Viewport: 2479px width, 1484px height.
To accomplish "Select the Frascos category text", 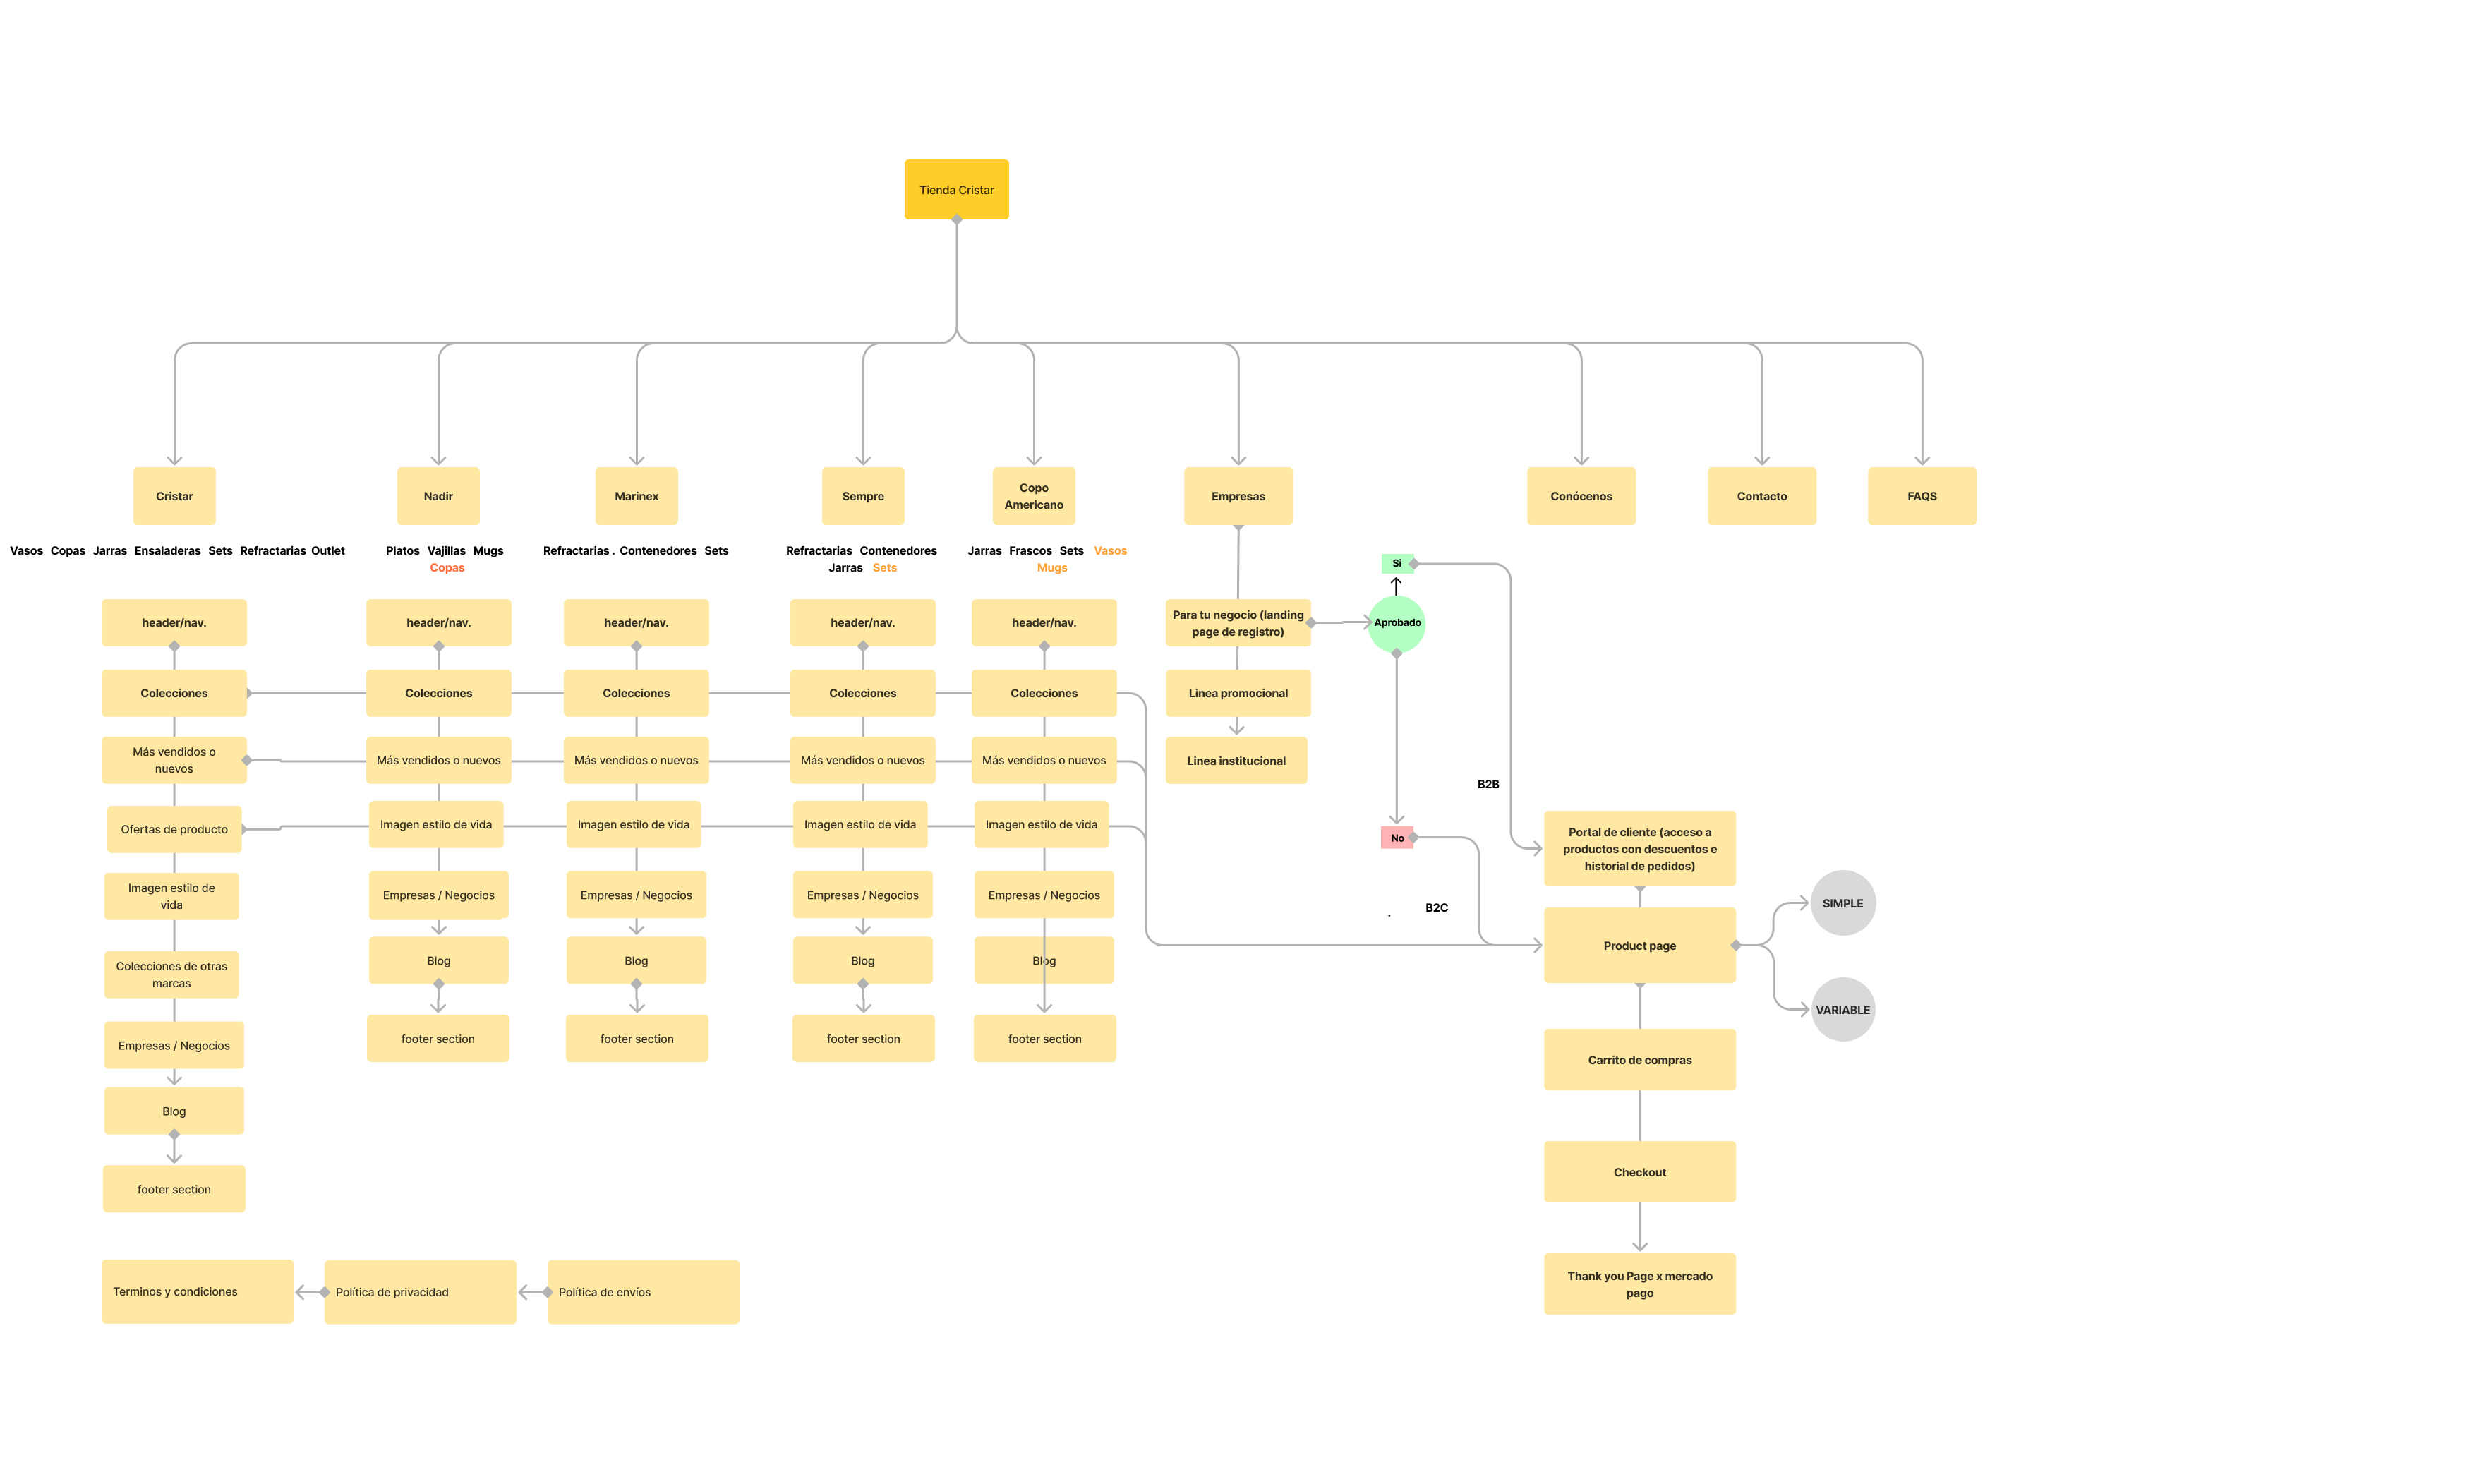I will click(1030, 551).
